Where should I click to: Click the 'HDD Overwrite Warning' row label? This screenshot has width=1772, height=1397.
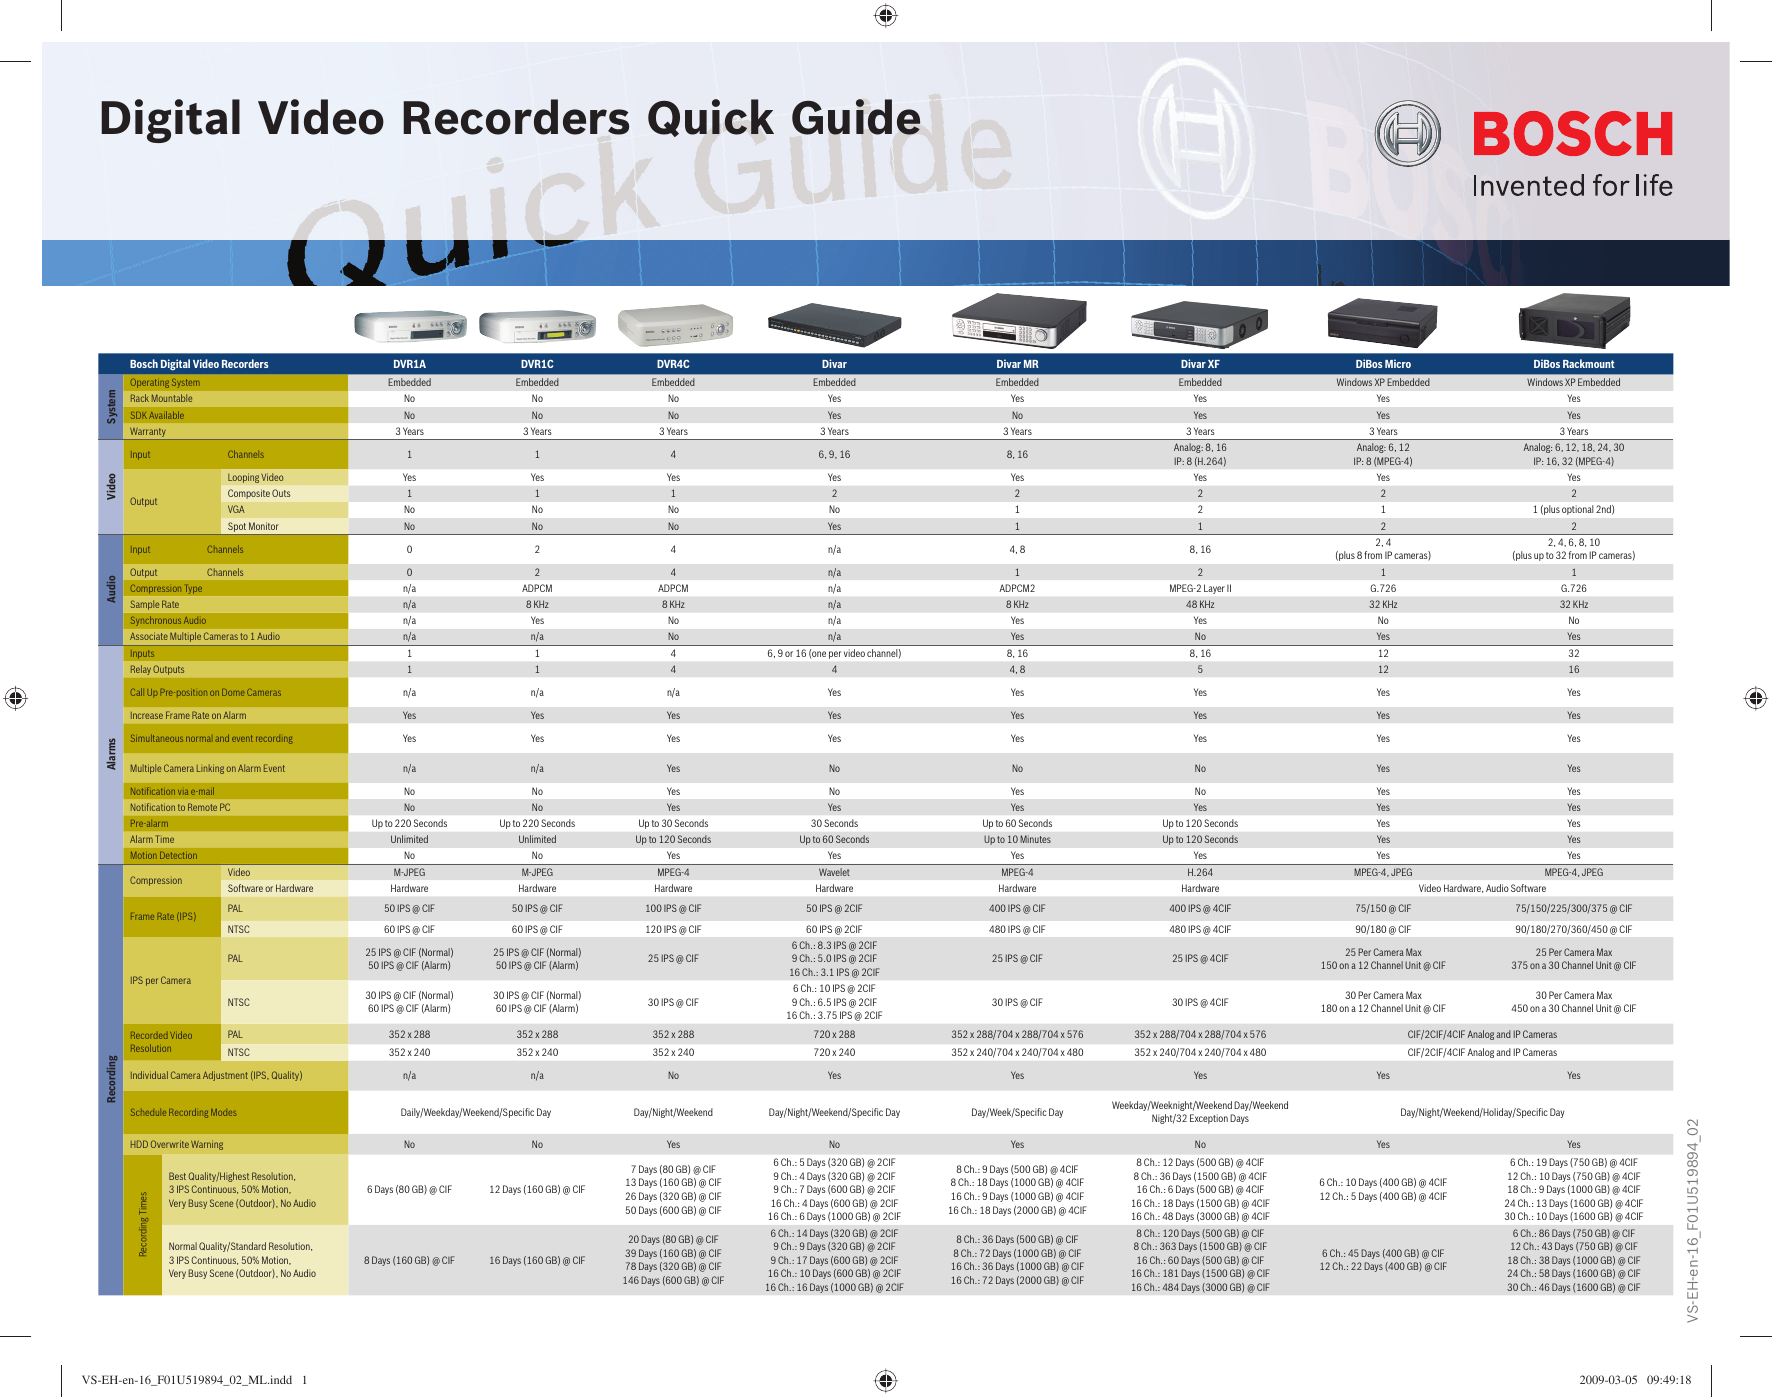pyautogui.click(x=176, y=1145)
